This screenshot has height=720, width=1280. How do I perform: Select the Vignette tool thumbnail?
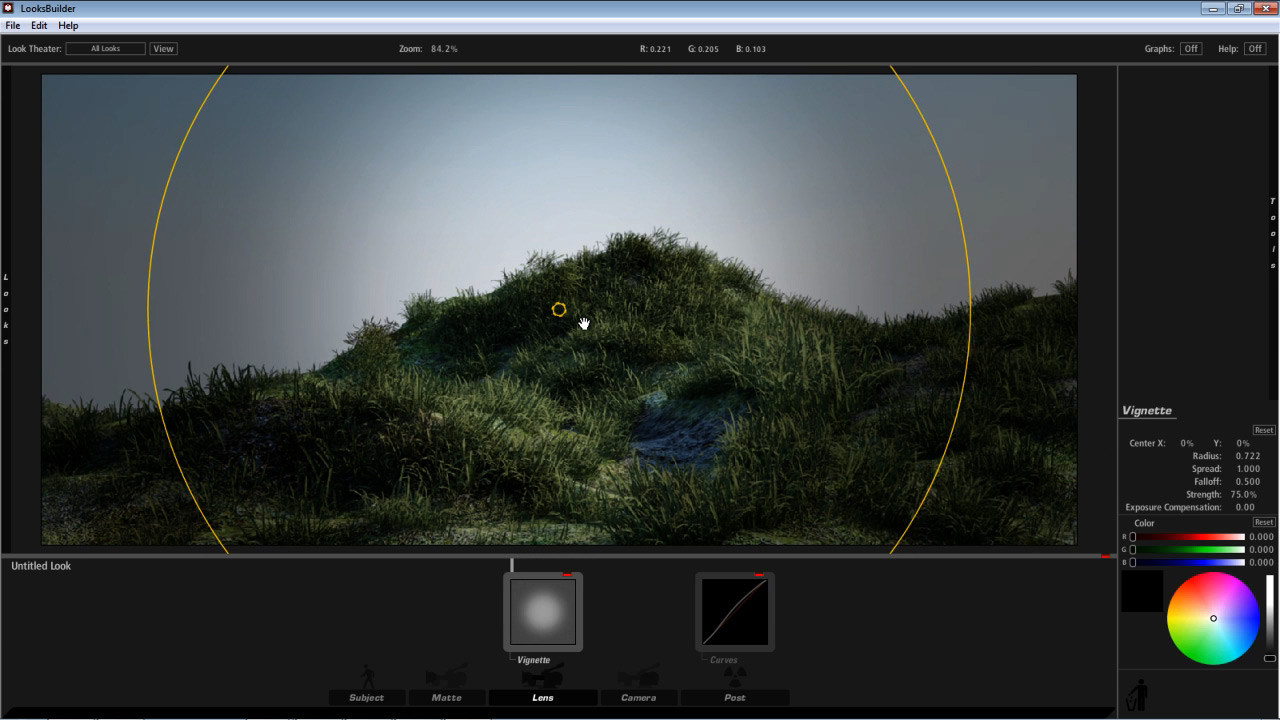[542, 612]
